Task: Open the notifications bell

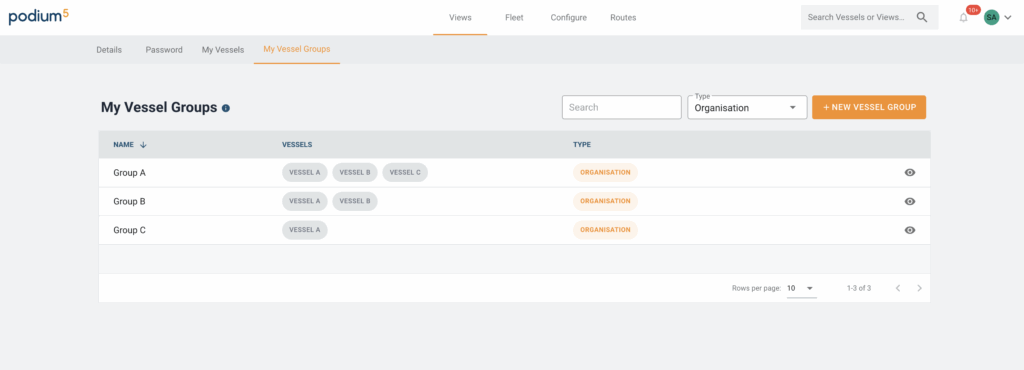Action: (963, 18)
